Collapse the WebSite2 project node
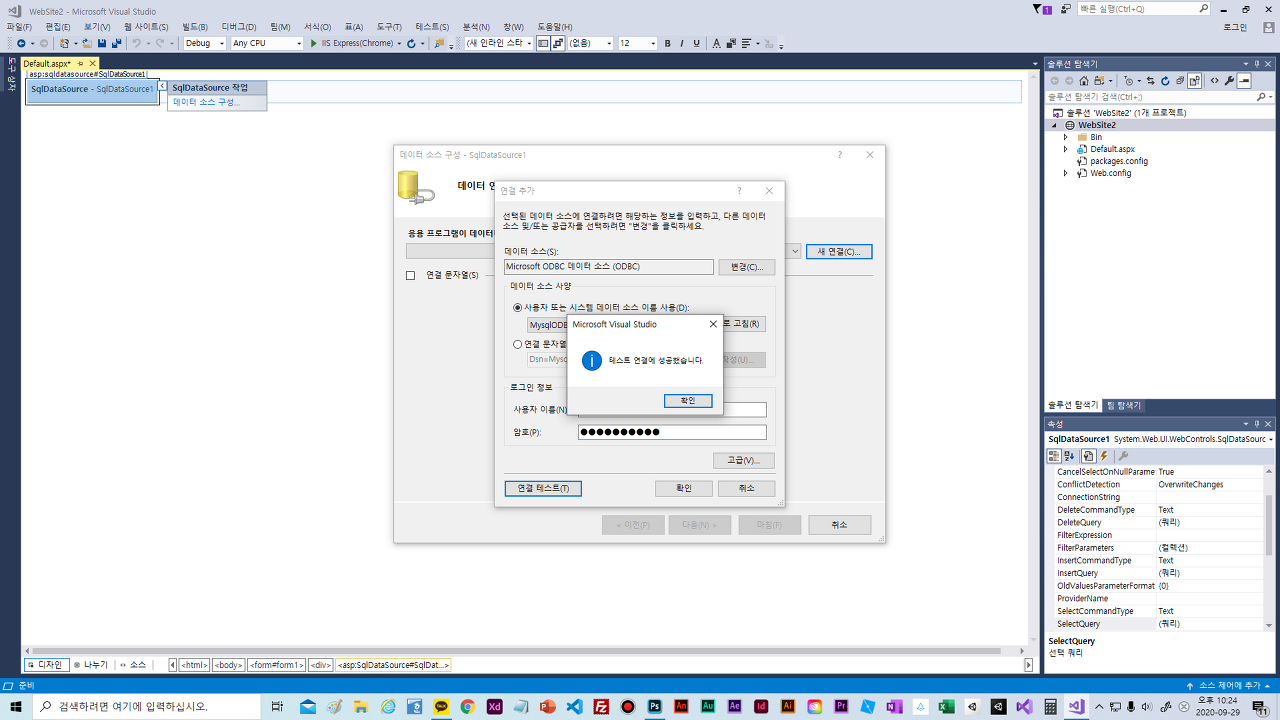Viewport: 1280px width, 720px height. pyautogui.click(x=1054, y=125)
